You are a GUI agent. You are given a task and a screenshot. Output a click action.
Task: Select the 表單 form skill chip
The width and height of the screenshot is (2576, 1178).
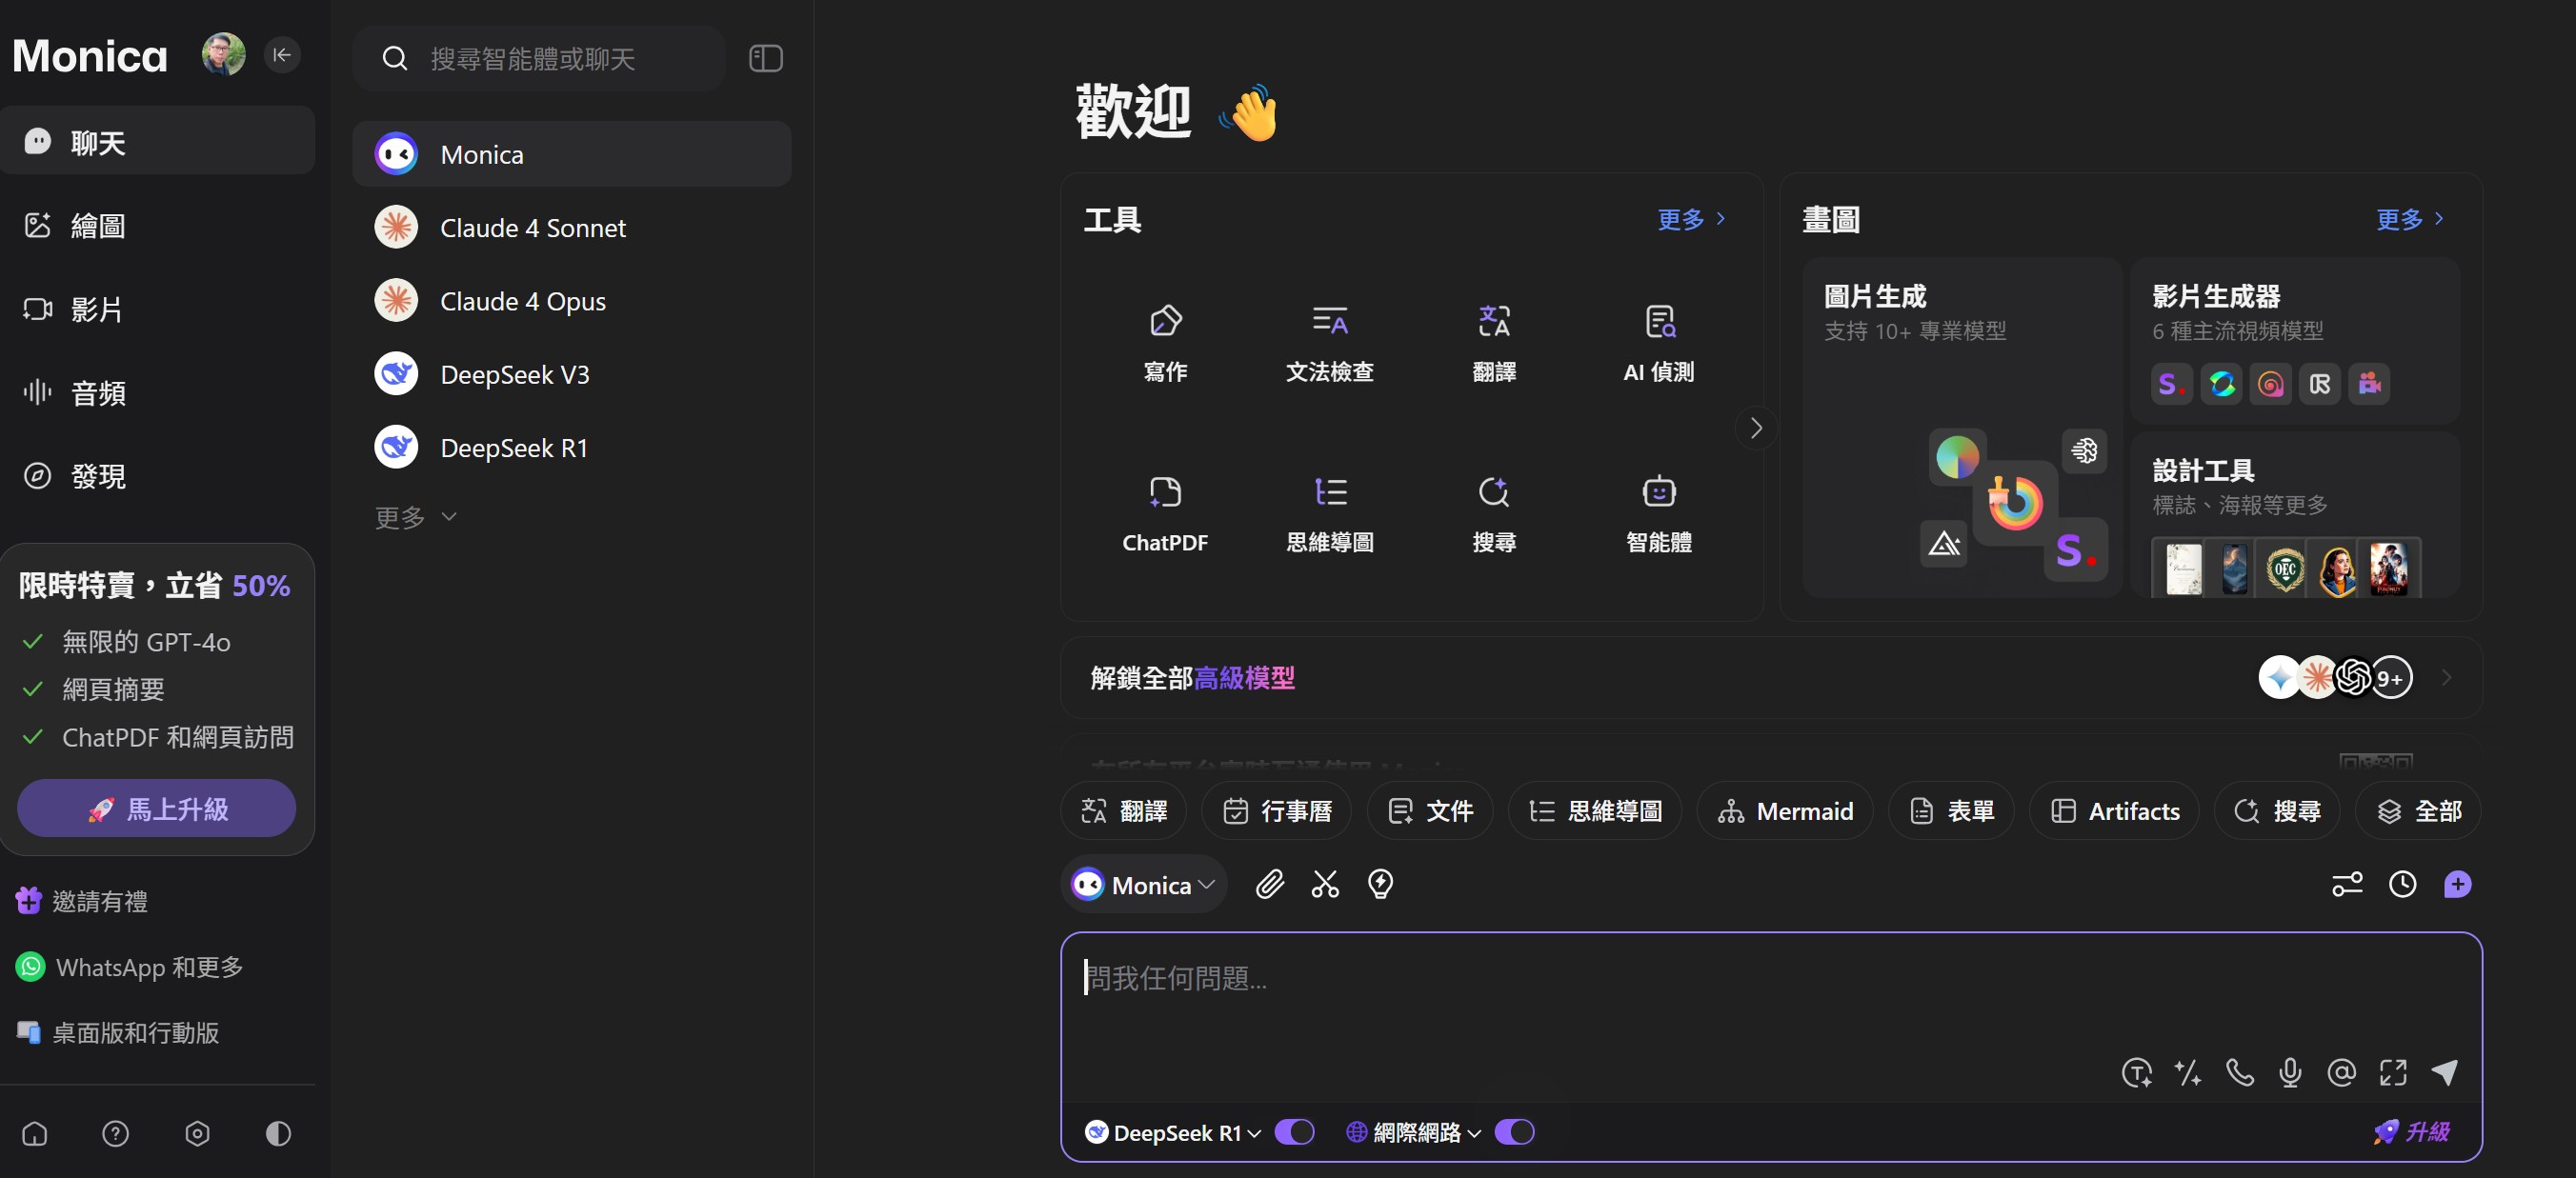coord(1950,810)
